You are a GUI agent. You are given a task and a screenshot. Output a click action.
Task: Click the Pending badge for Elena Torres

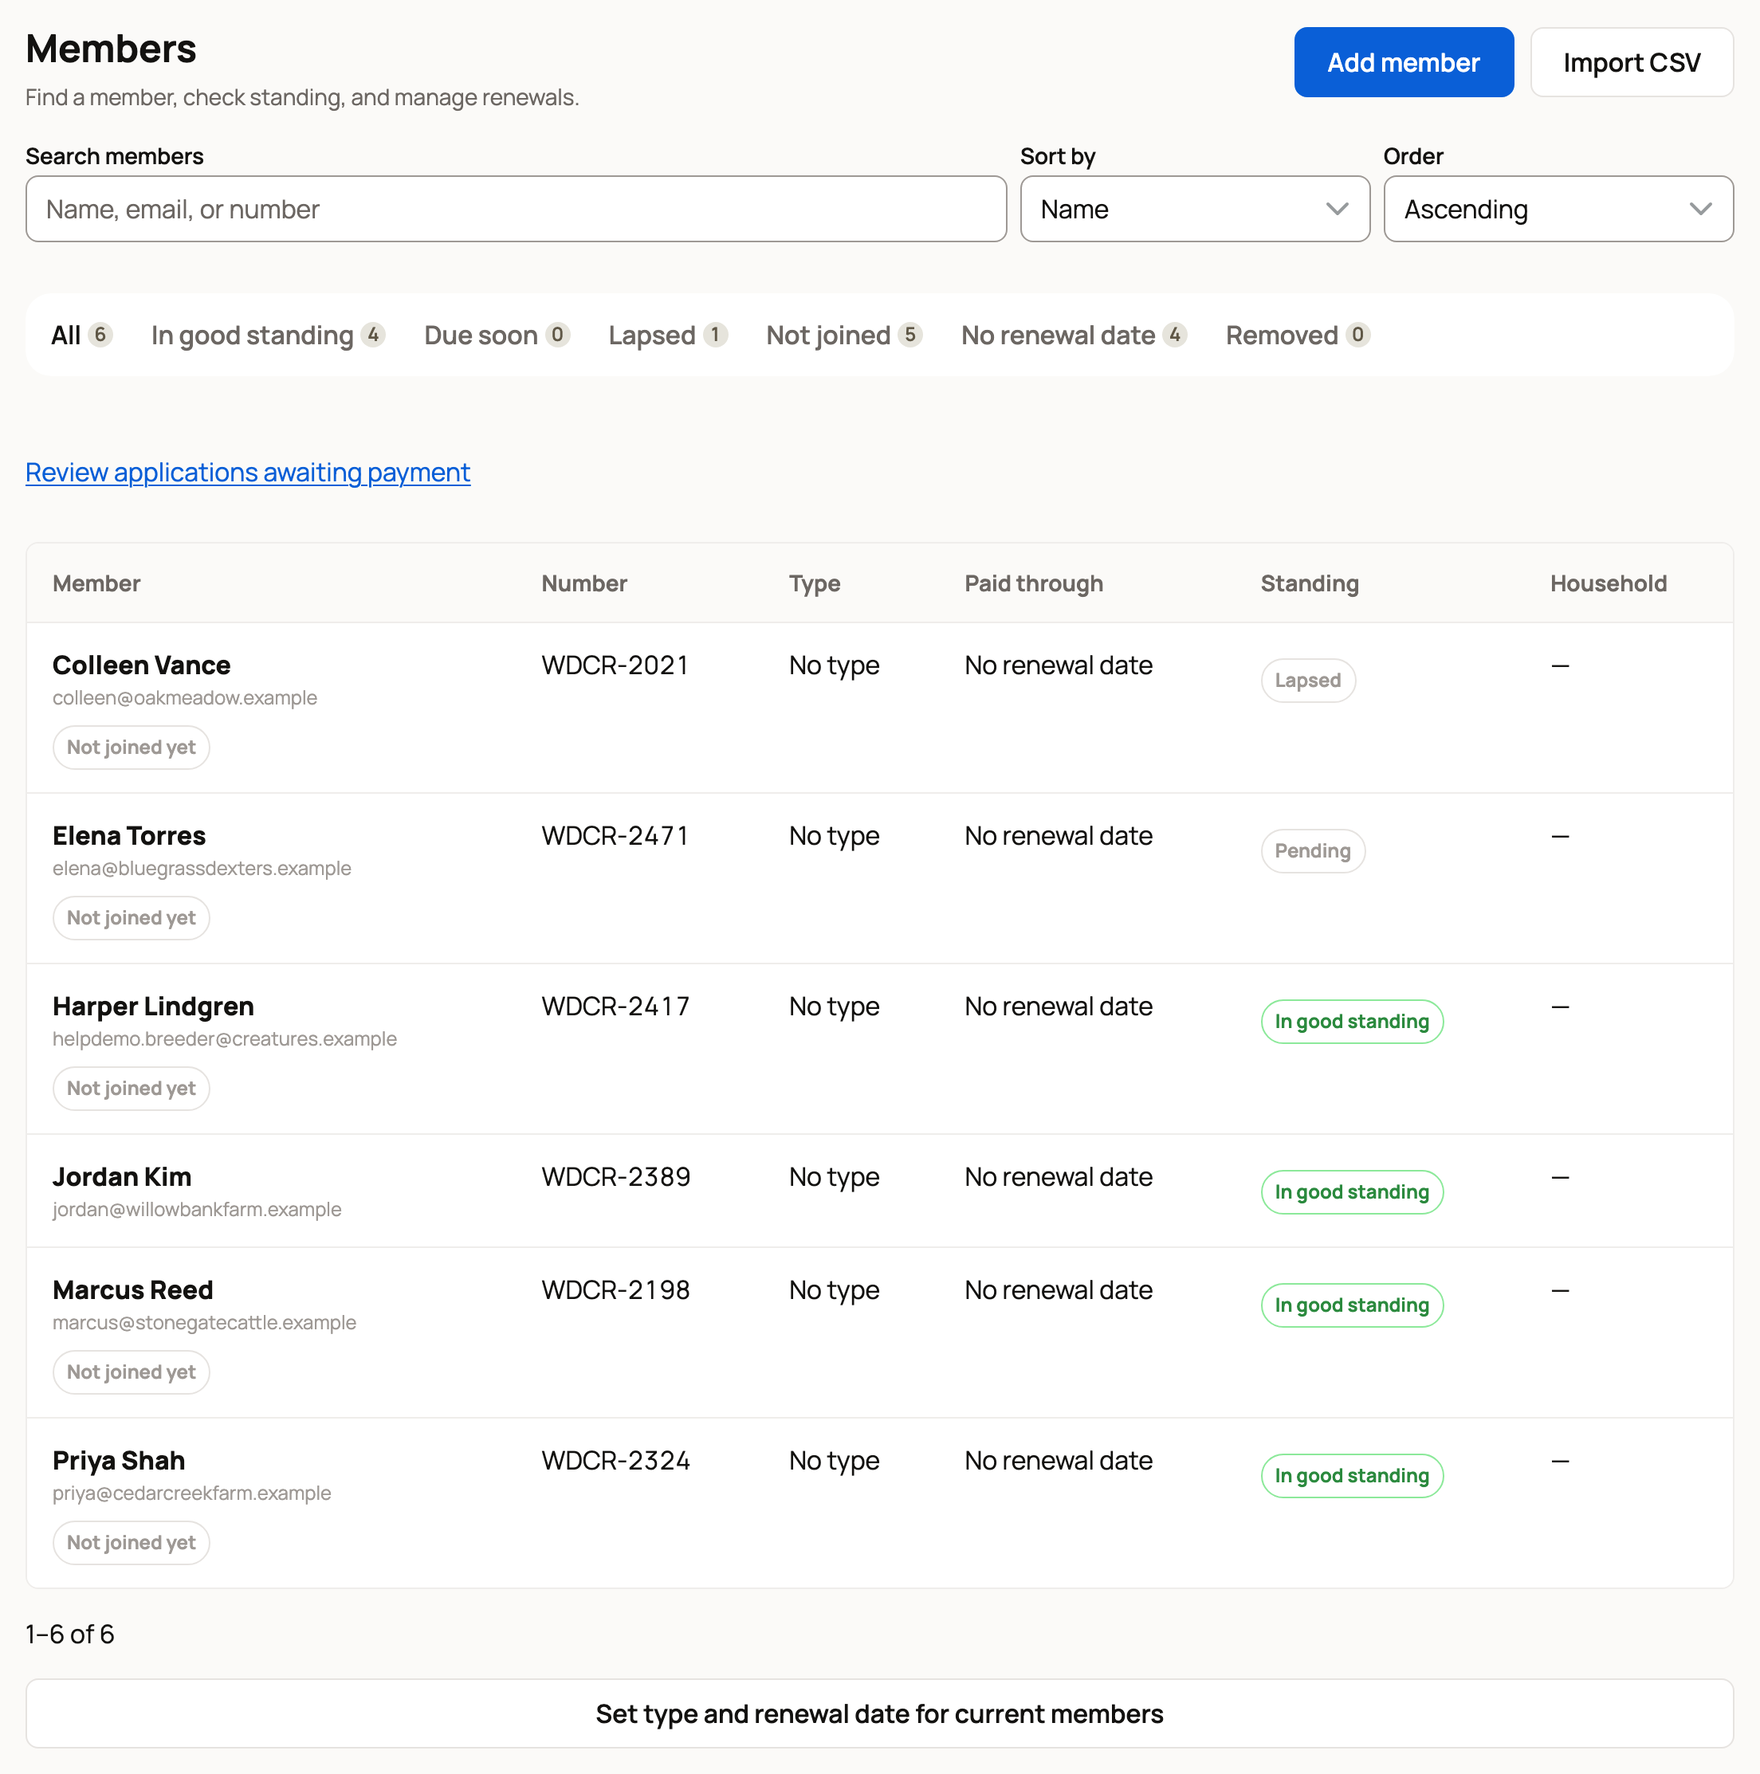(x=1313, y=851)
